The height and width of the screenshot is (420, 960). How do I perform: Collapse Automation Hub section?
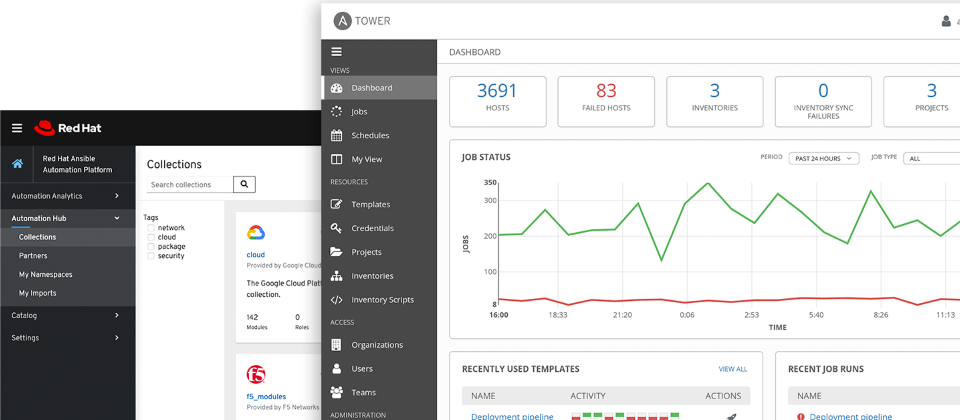pyautogui.click(x=67, y=218)
